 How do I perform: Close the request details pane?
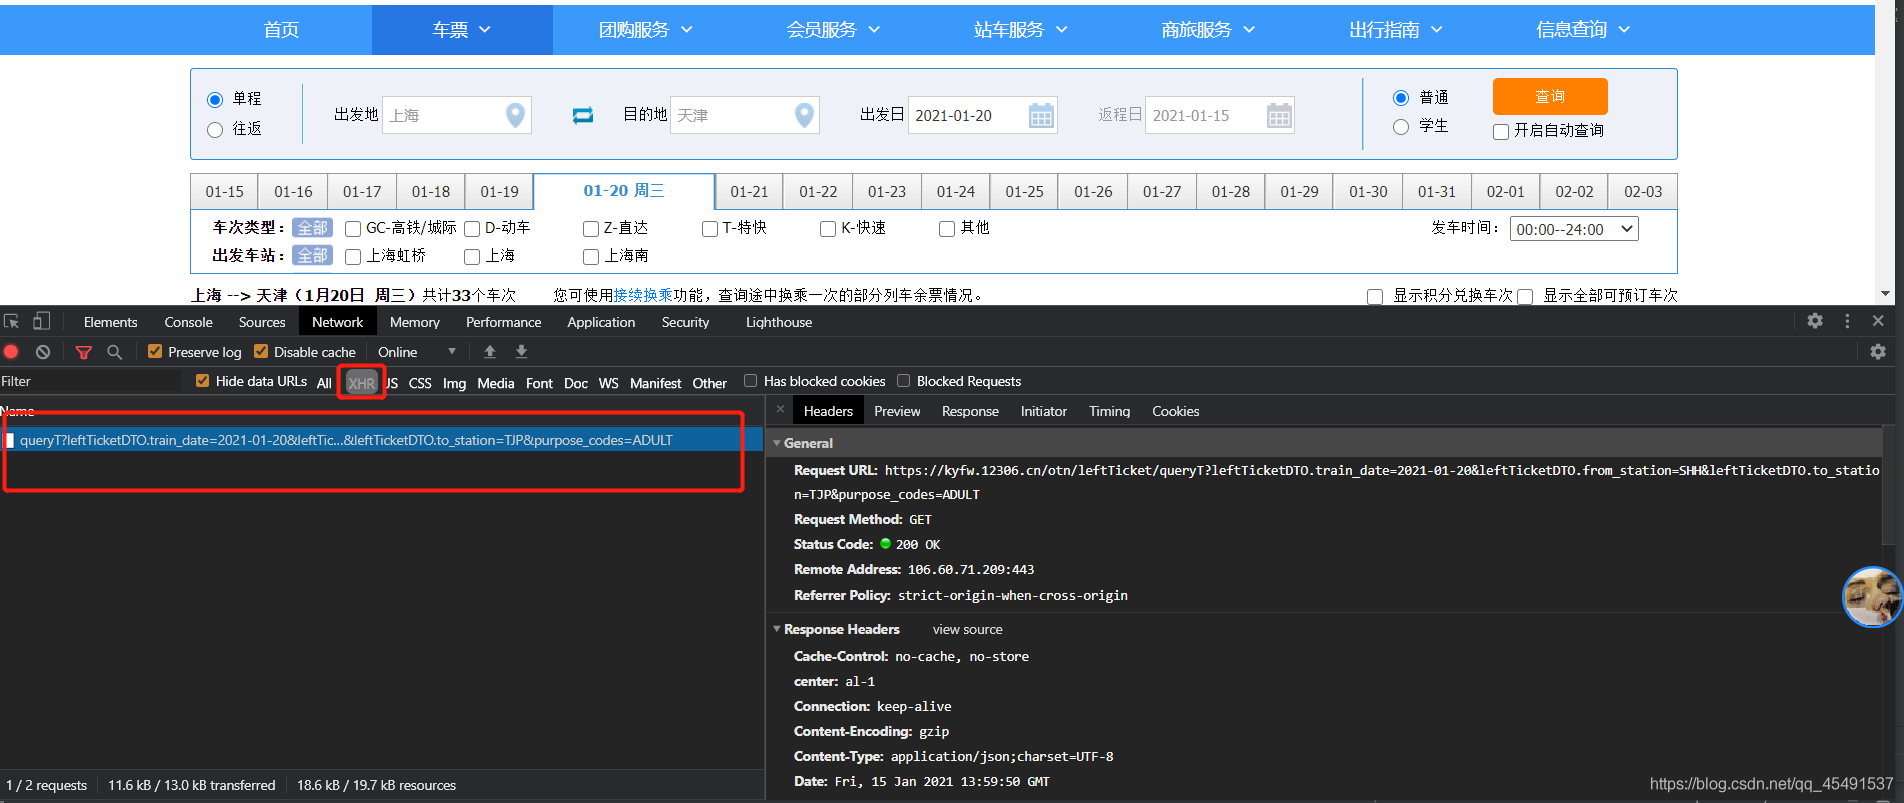781,410
